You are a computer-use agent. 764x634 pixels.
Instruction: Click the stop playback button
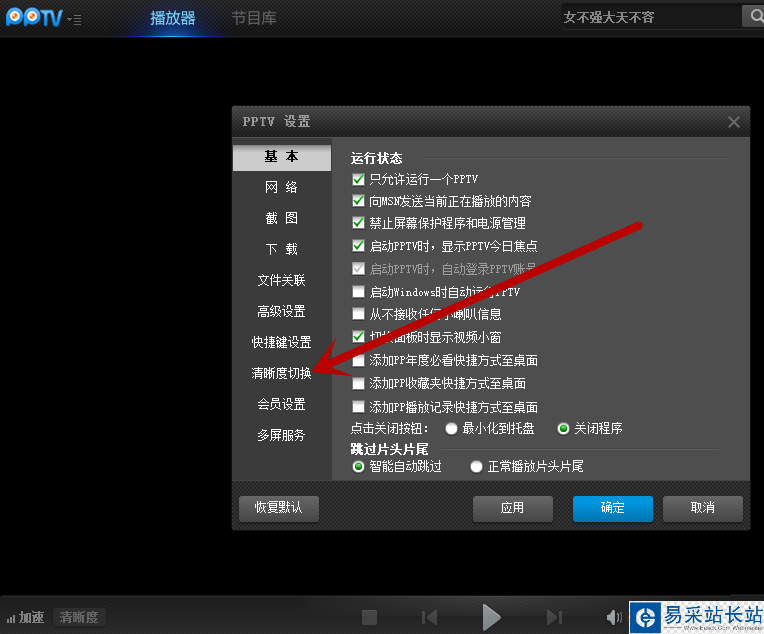[x=369, y=617]
